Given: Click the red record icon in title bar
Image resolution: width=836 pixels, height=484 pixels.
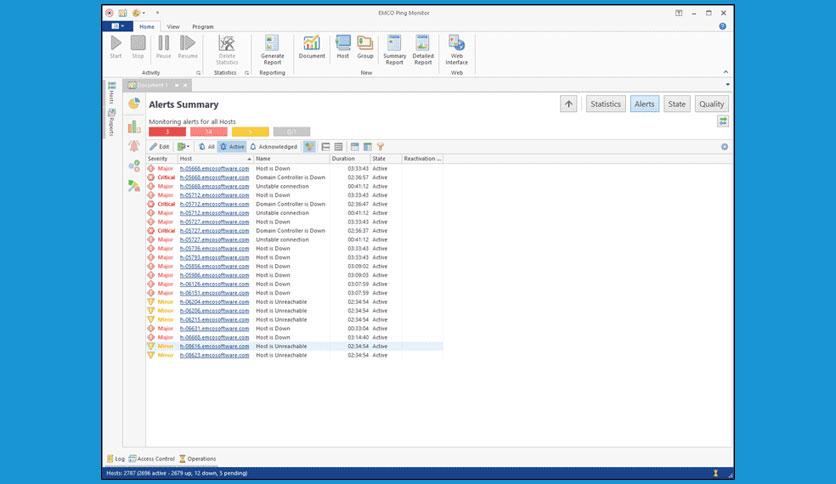Looking at the screenshot, I should [109, 13].
